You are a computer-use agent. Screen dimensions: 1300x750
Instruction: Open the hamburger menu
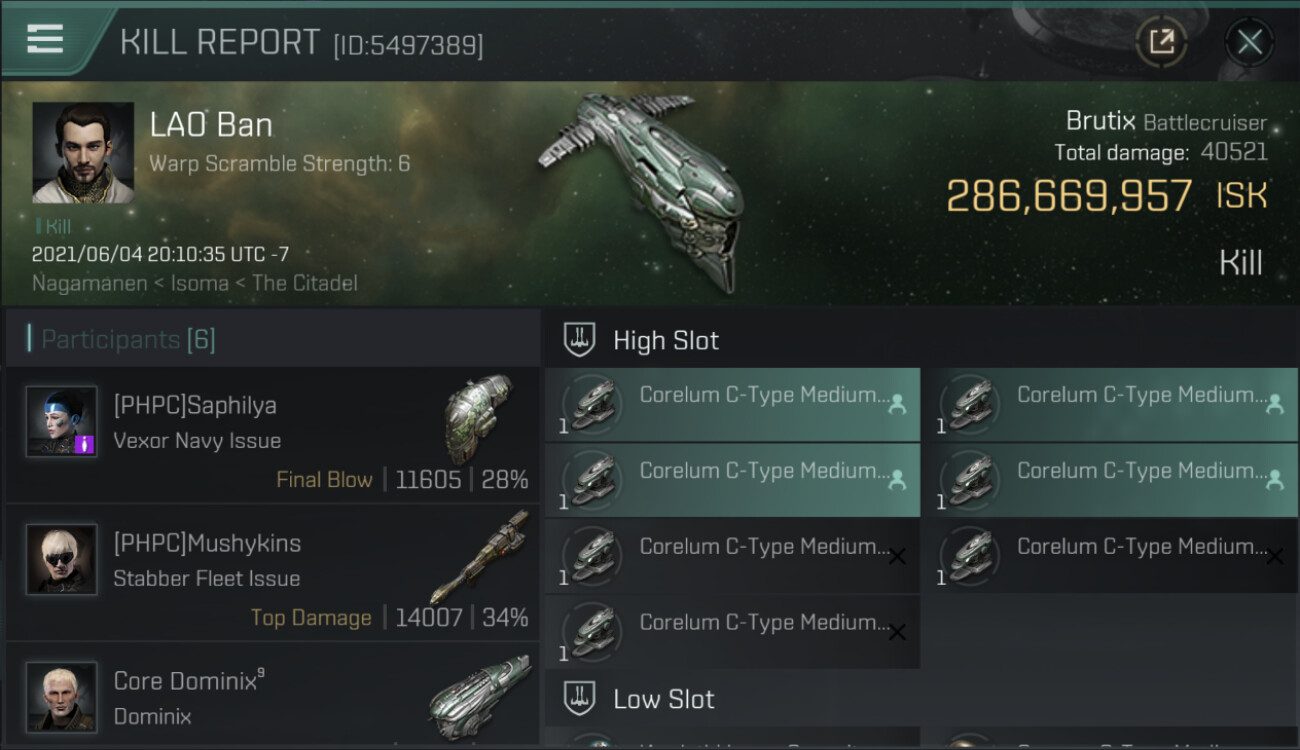point(45,39)
